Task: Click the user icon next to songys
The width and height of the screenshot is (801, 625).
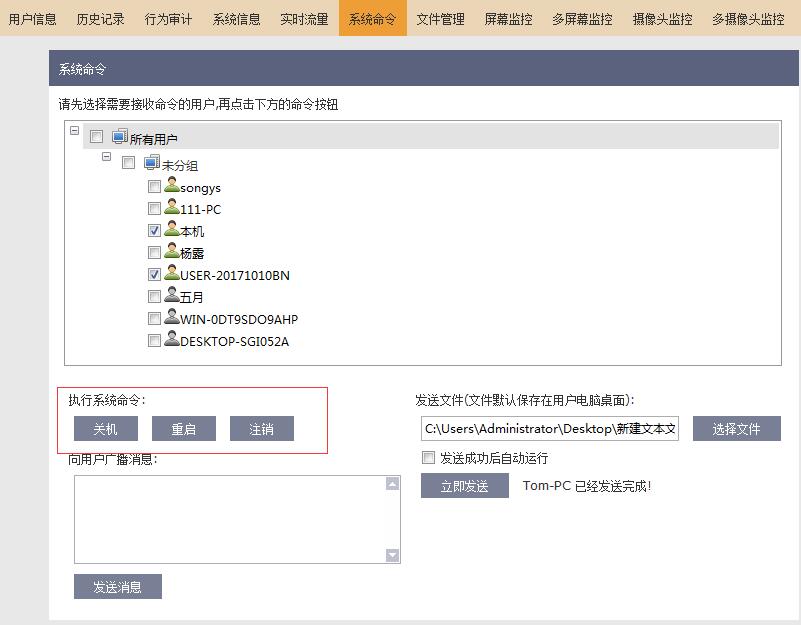Action: click(171, 186)
